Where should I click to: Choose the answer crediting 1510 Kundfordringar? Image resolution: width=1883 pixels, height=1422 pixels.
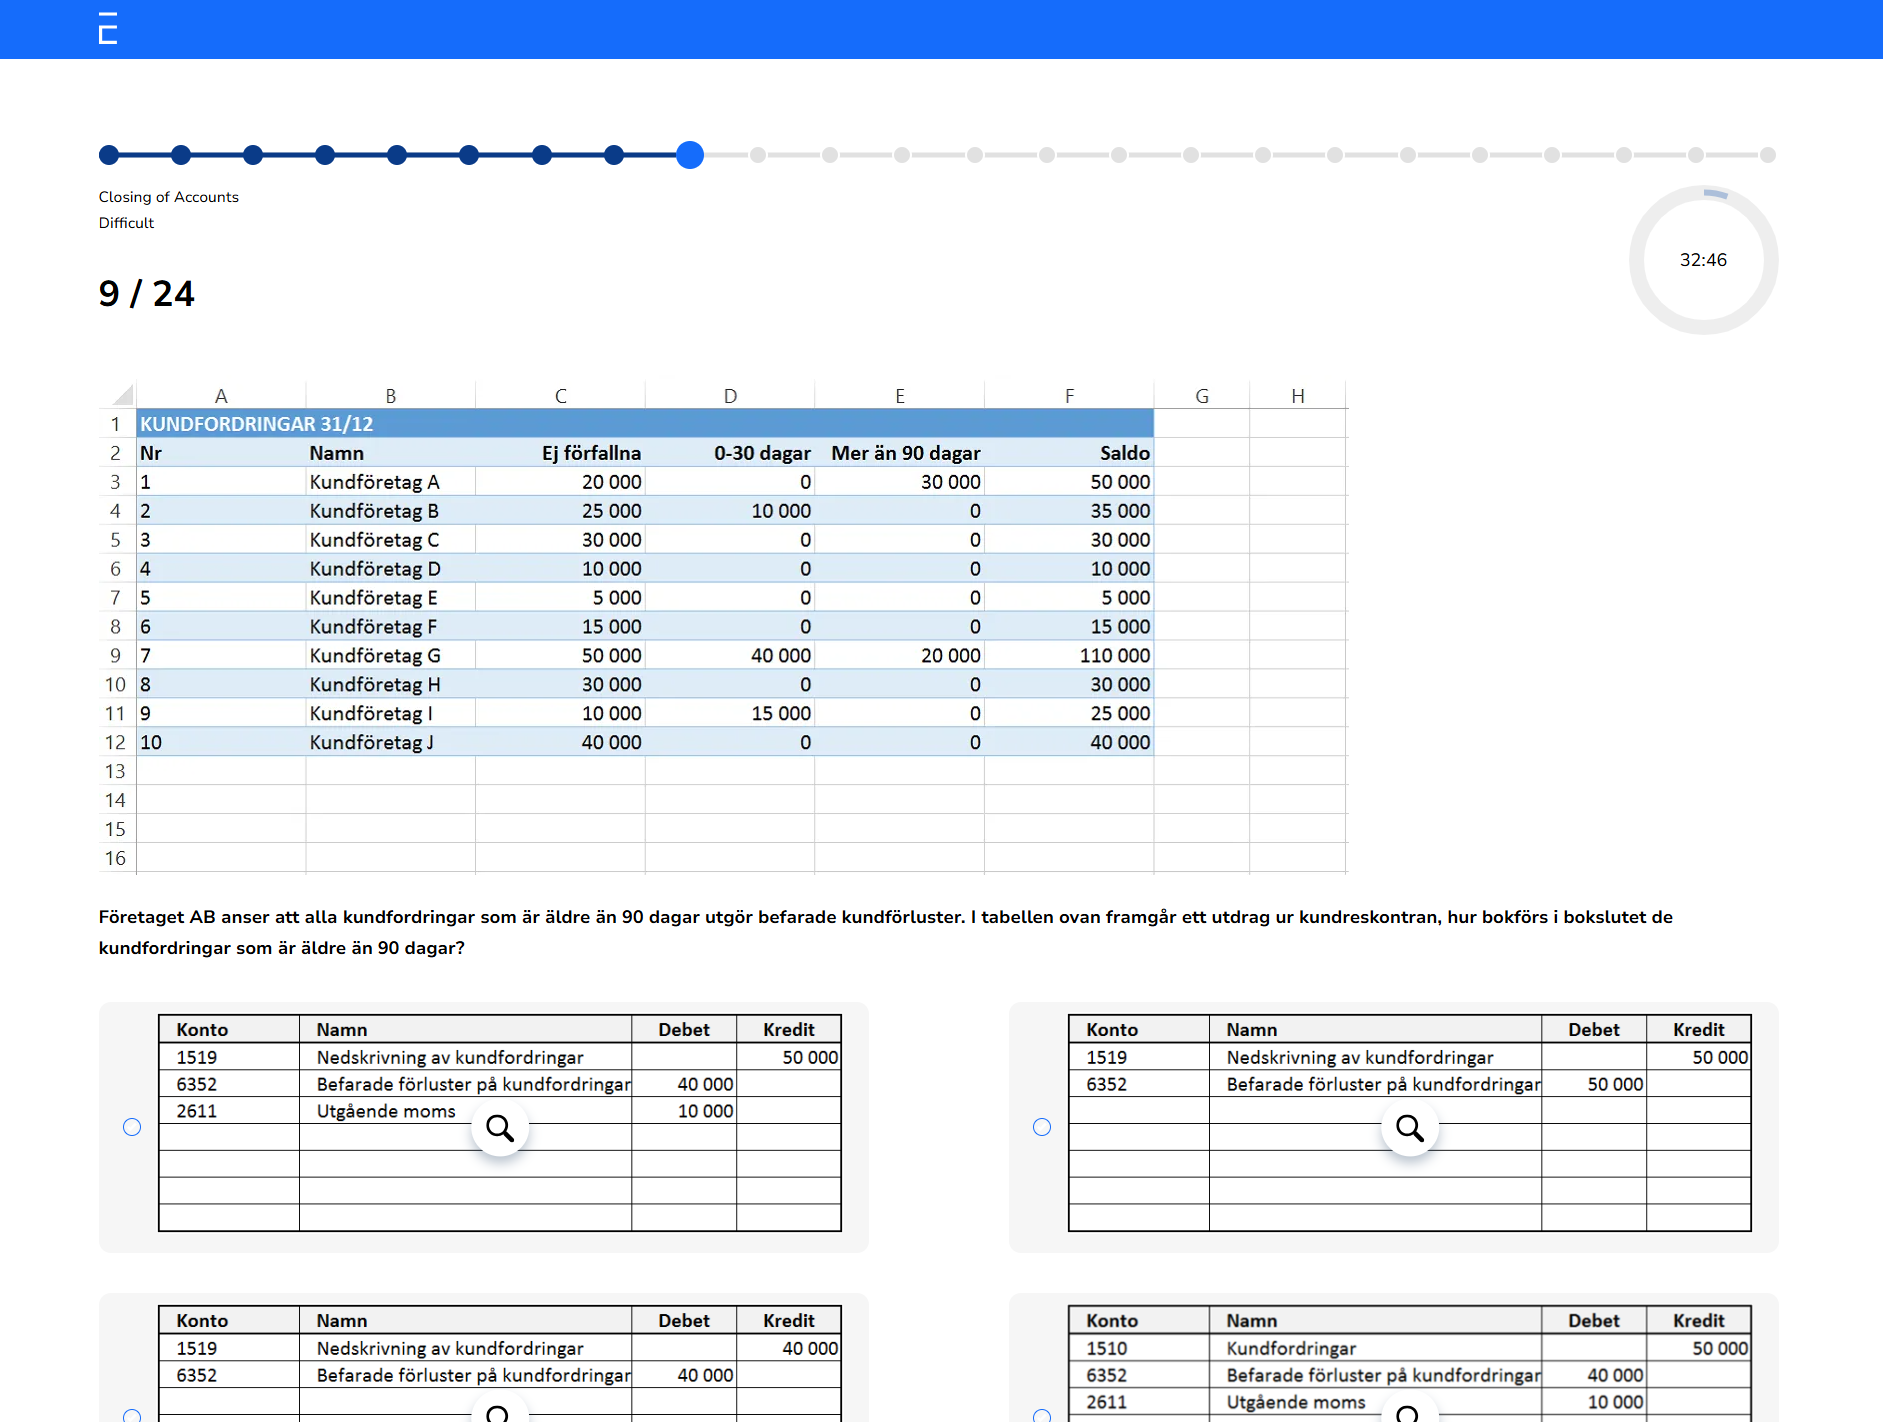coord(1042,1414)
